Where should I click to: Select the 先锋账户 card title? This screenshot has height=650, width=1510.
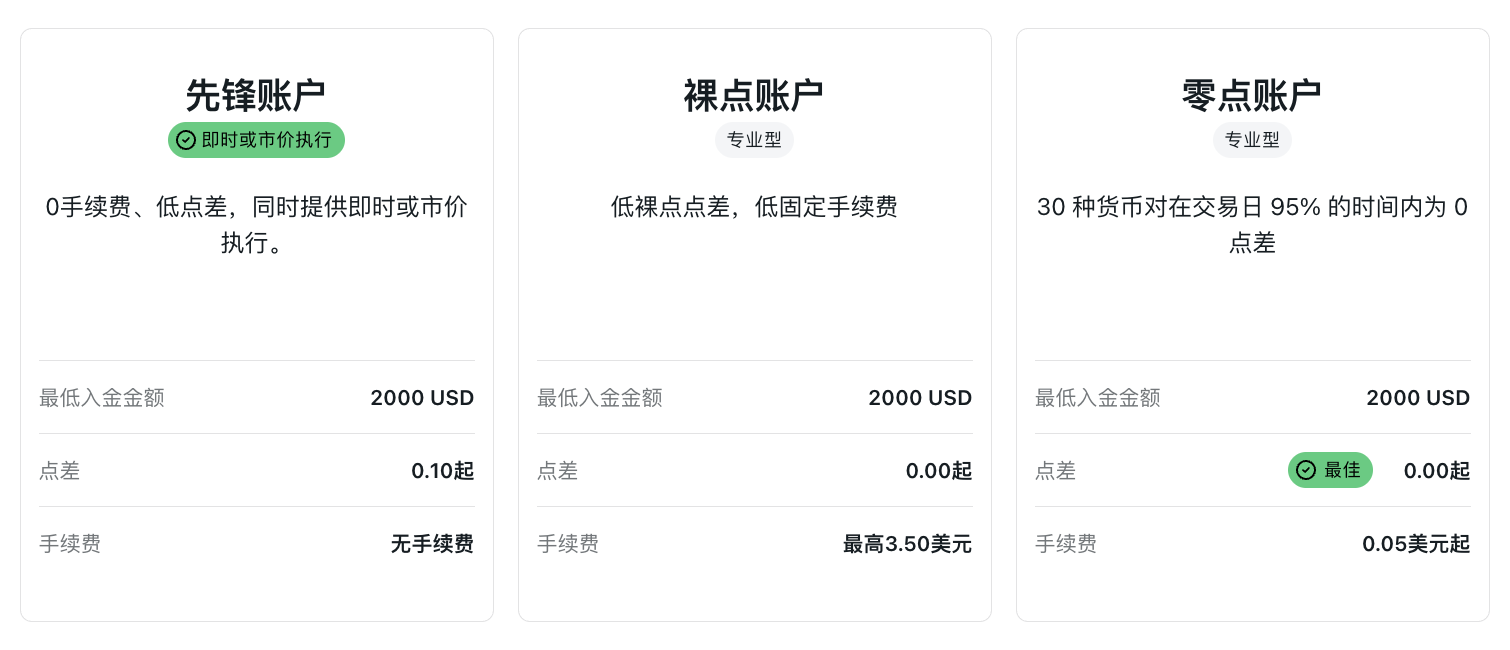tap(256, 96)
